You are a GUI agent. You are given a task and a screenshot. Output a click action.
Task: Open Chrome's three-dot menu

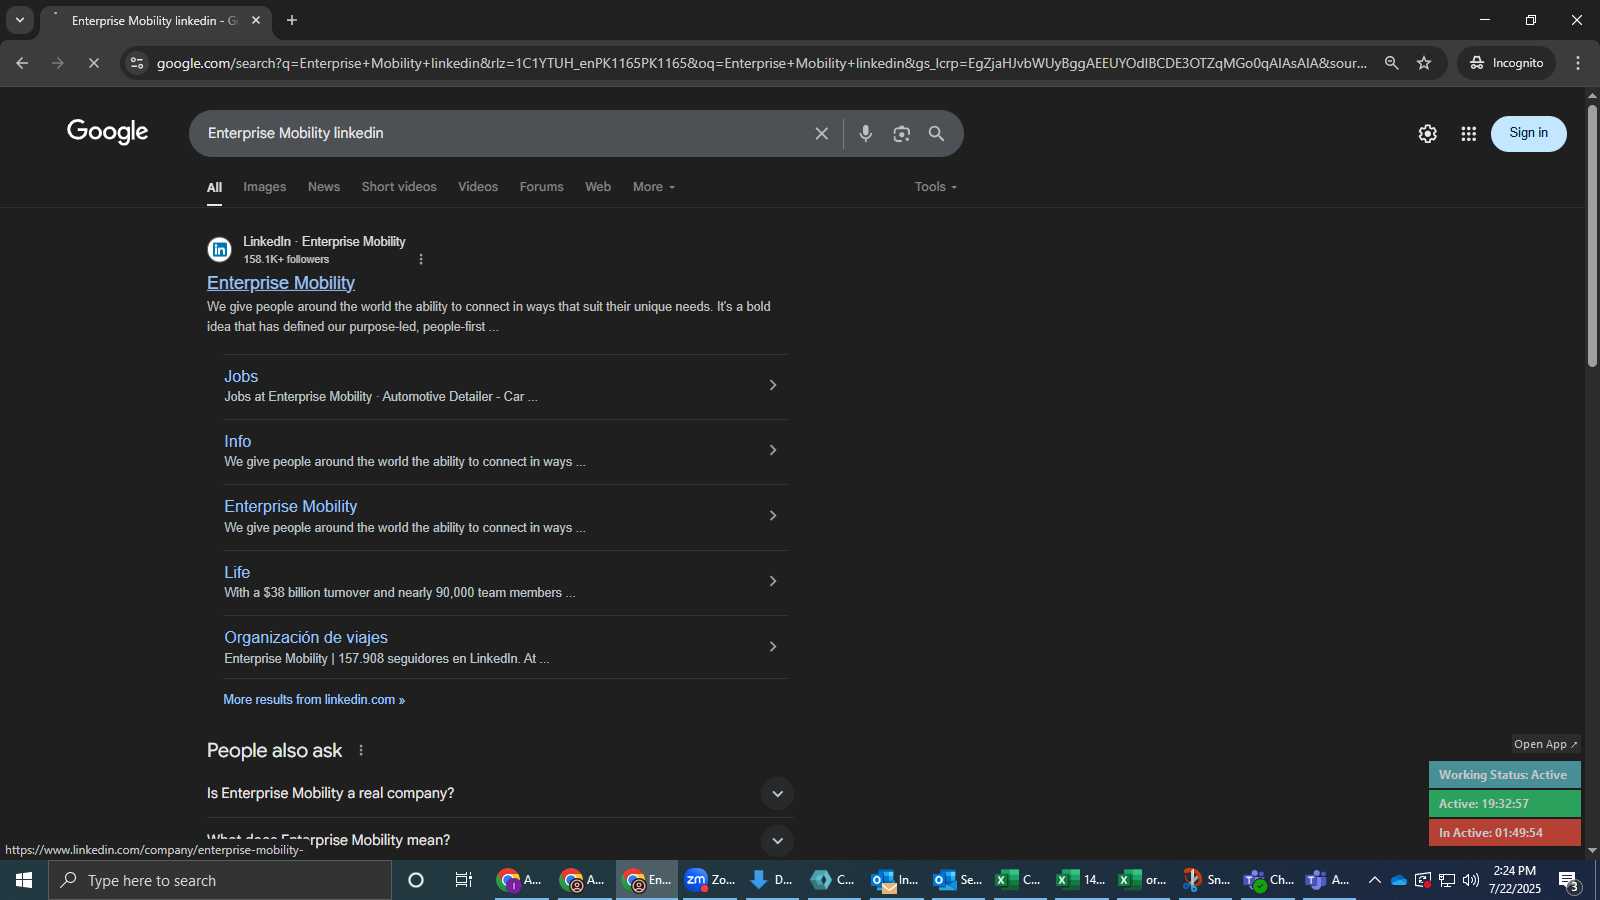1578,63
